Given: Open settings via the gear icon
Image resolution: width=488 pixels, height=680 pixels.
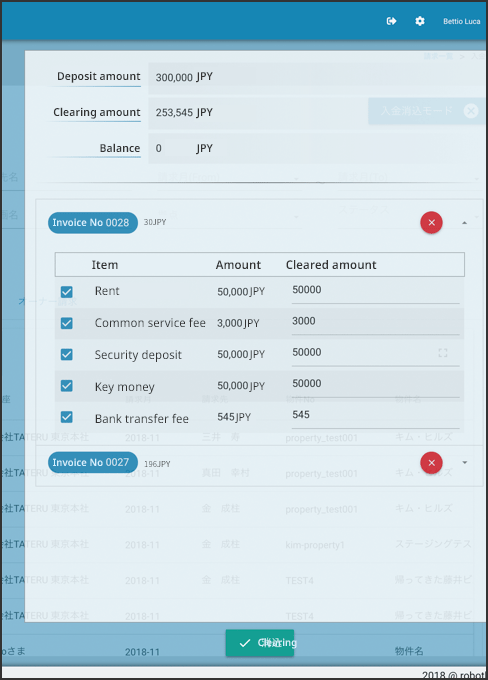Looking at the screenshot, I should click(x=419, y=21).
